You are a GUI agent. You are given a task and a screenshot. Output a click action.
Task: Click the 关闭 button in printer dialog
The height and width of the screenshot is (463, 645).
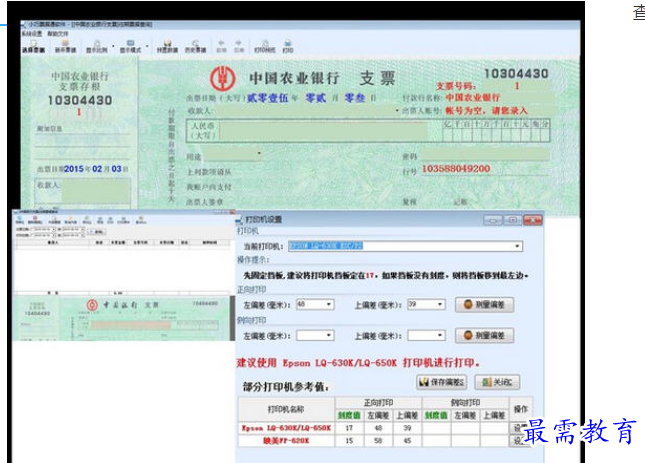point(497,382)
